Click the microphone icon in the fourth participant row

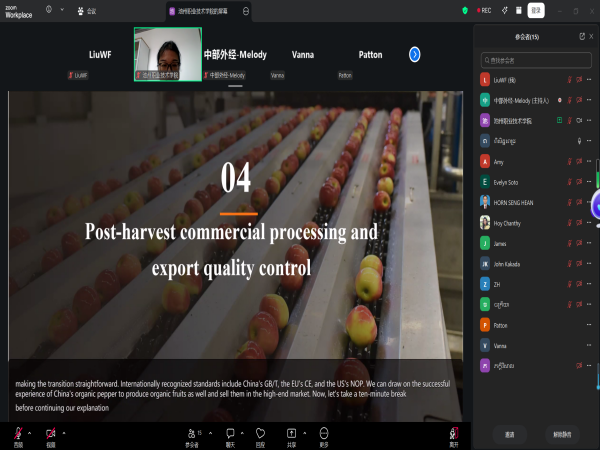pos(579,141)
